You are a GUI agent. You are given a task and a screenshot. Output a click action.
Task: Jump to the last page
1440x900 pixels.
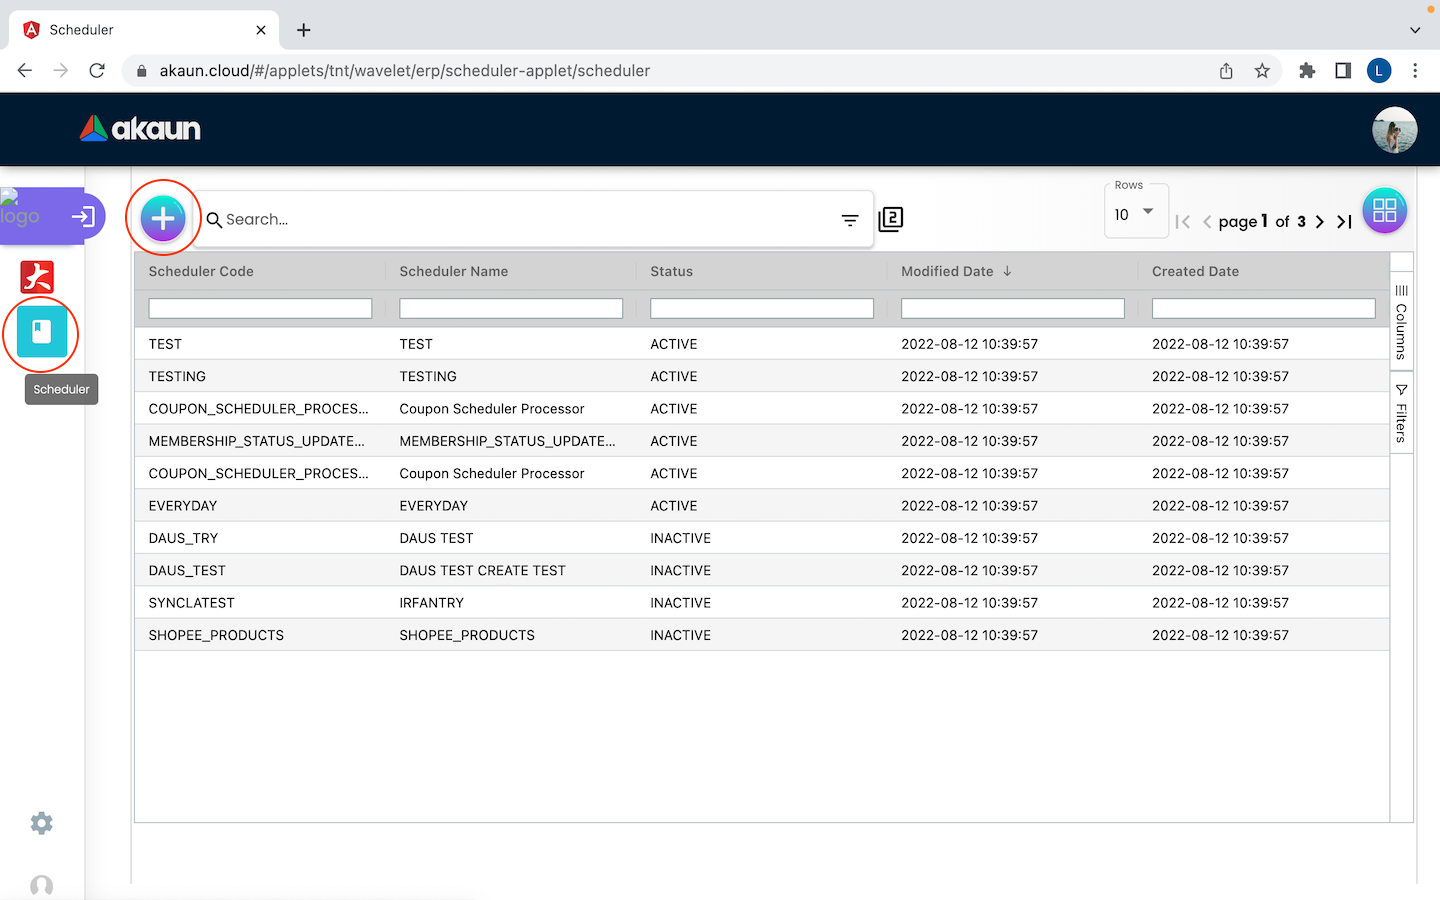(x=1344, y=222)
